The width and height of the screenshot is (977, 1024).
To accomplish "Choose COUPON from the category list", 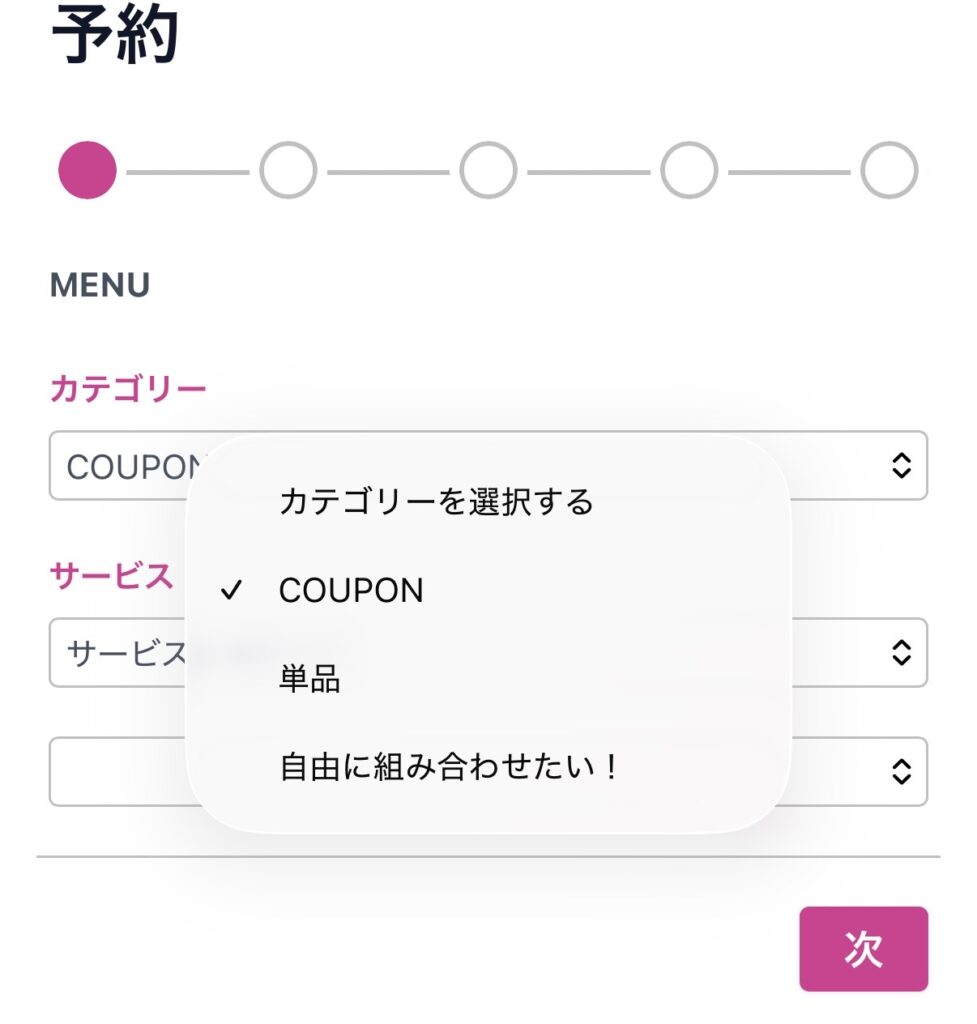I will [351, 591].
